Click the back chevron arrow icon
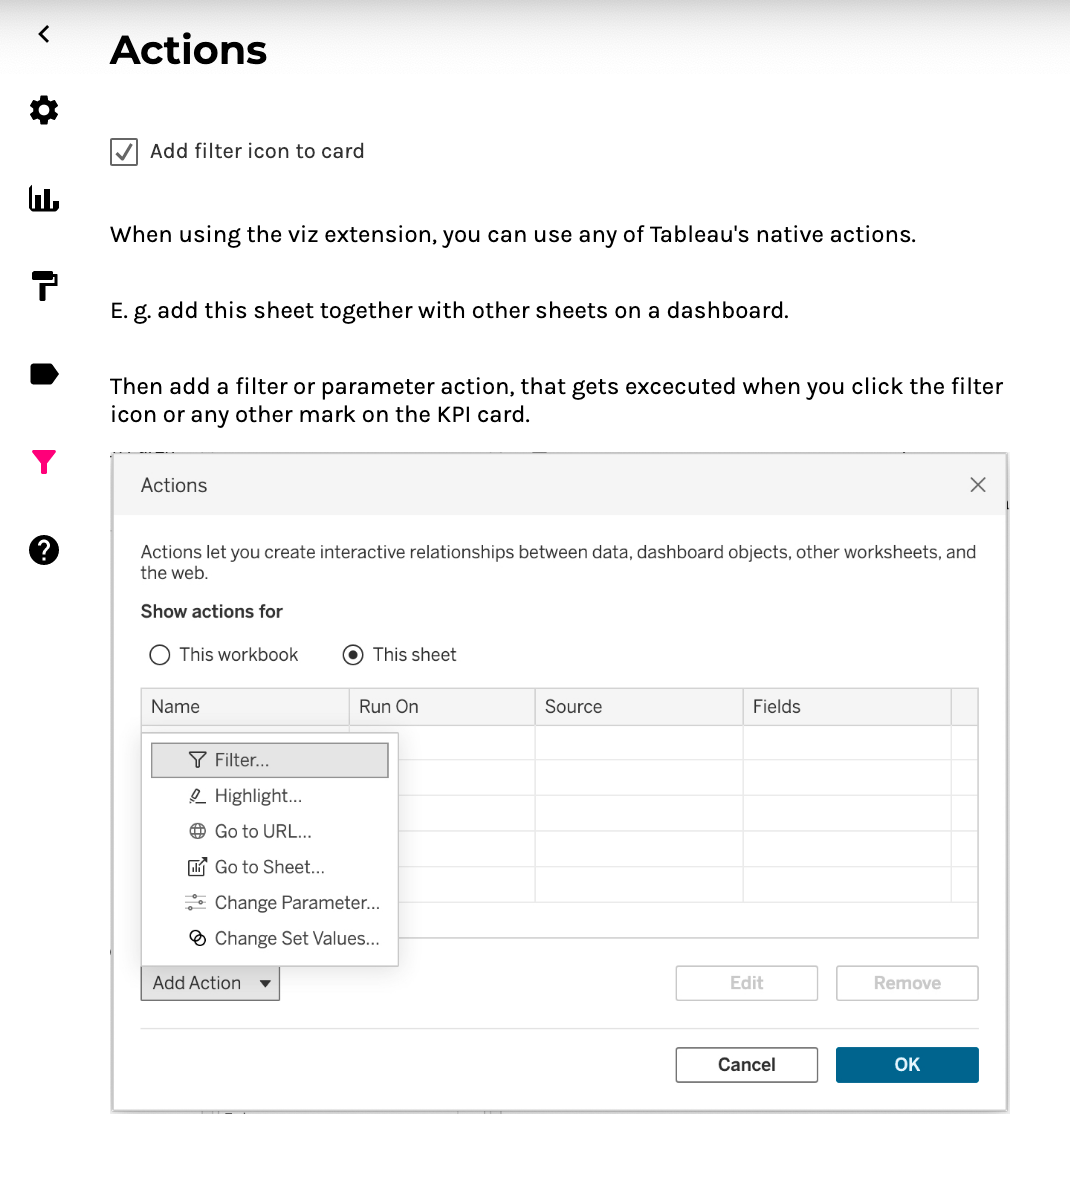 click(x=44, y=34)
